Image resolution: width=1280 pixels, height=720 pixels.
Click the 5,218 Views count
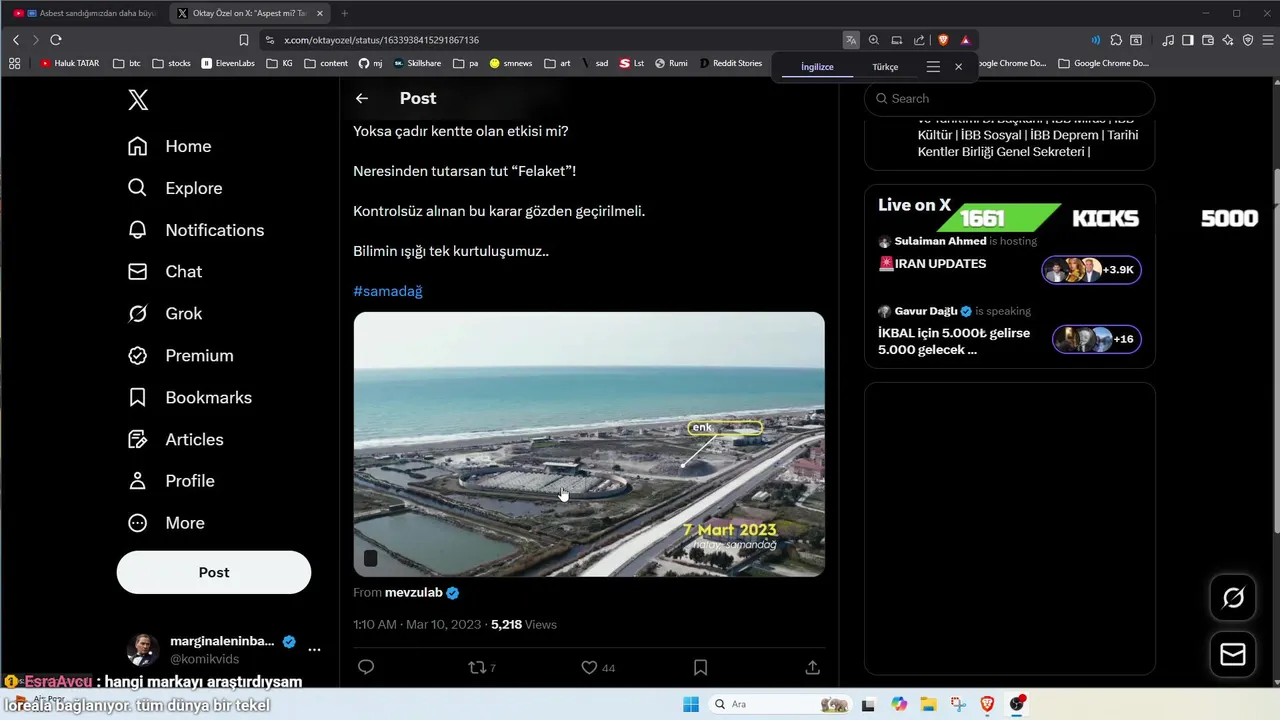click(x=524, y=625)
